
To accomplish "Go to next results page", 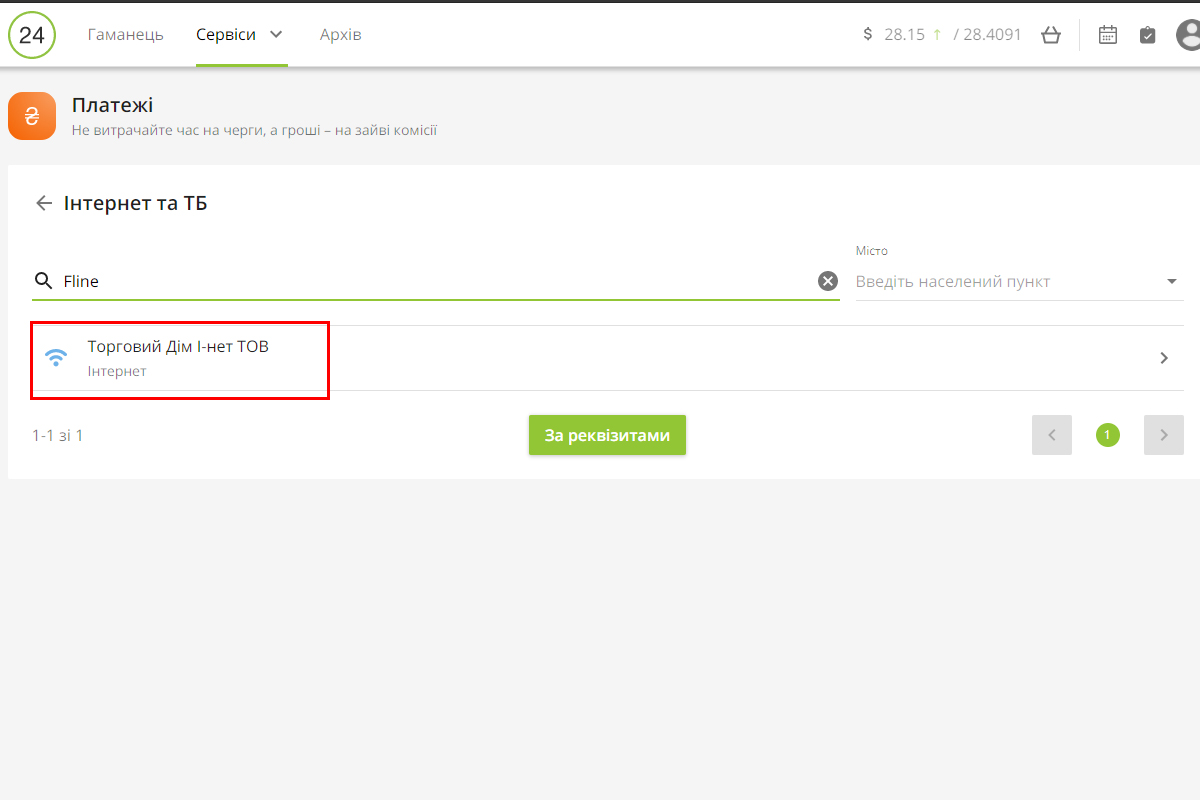I will (1164, 435).
